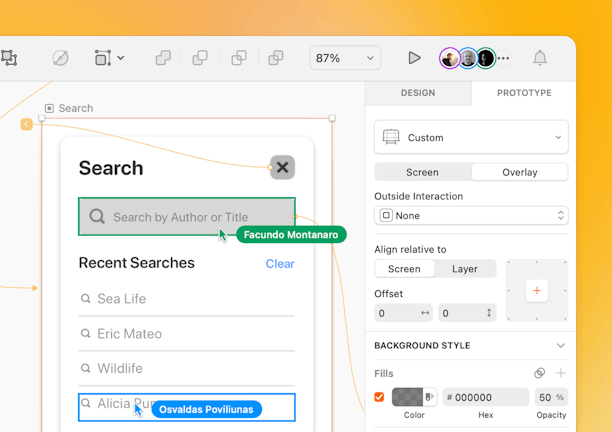
Task: Choose Layer for align relative to
Action: click(464, 269)
